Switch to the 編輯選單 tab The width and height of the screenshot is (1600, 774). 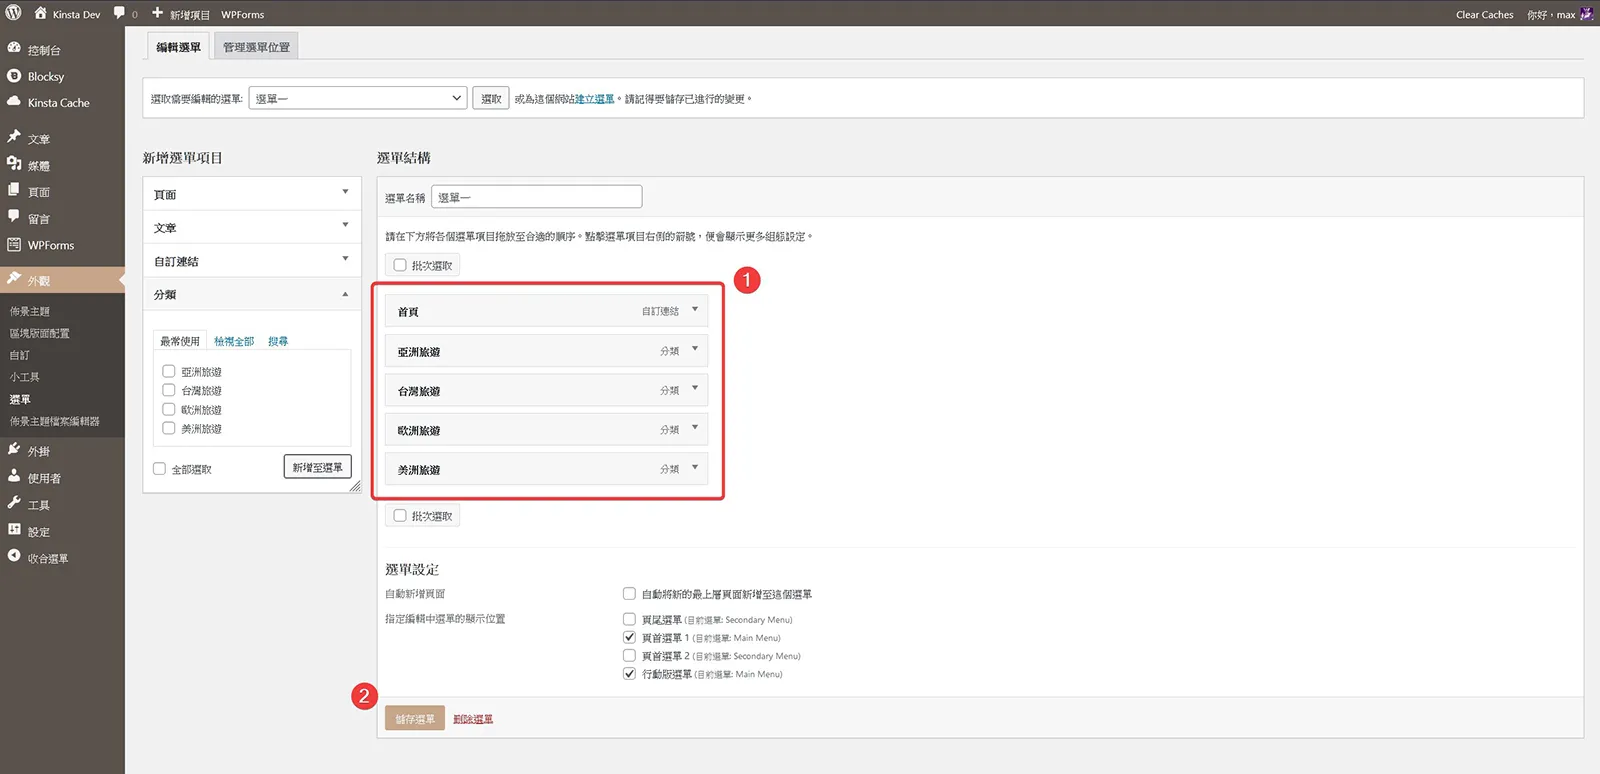178,47
